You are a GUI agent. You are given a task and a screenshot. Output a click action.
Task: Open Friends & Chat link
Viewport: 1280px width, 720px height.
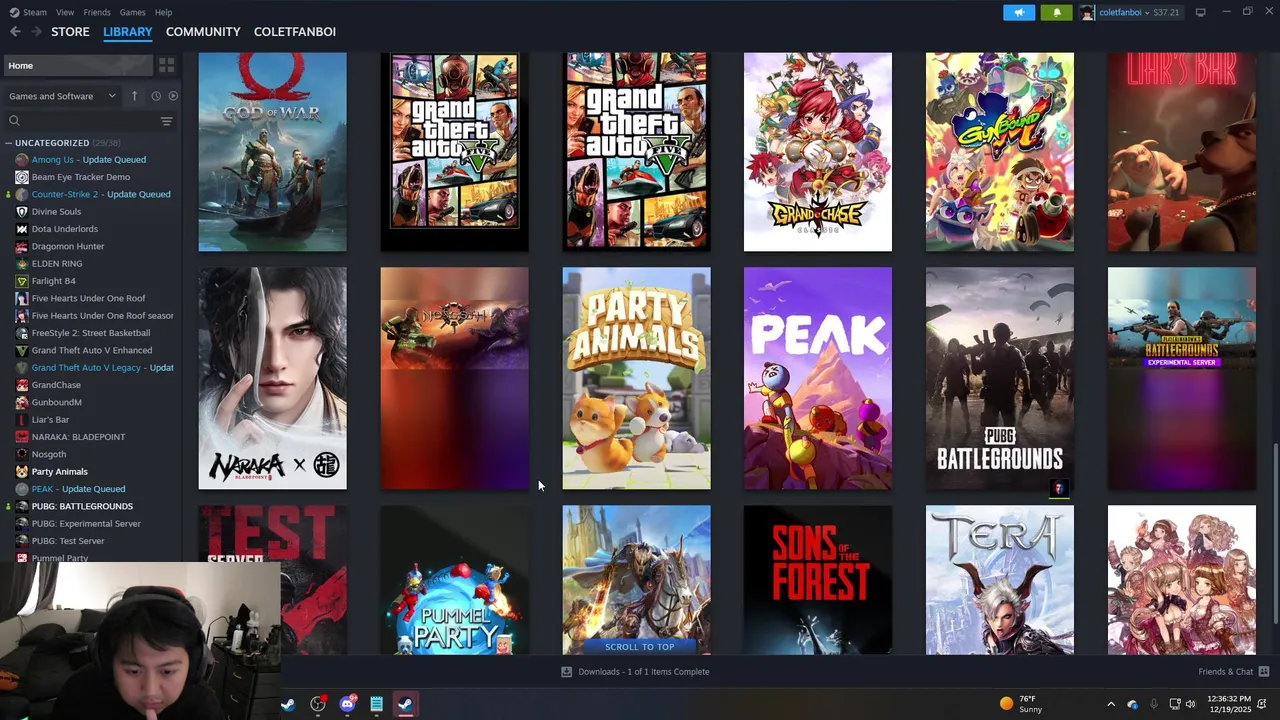[x=1226, y=672]
